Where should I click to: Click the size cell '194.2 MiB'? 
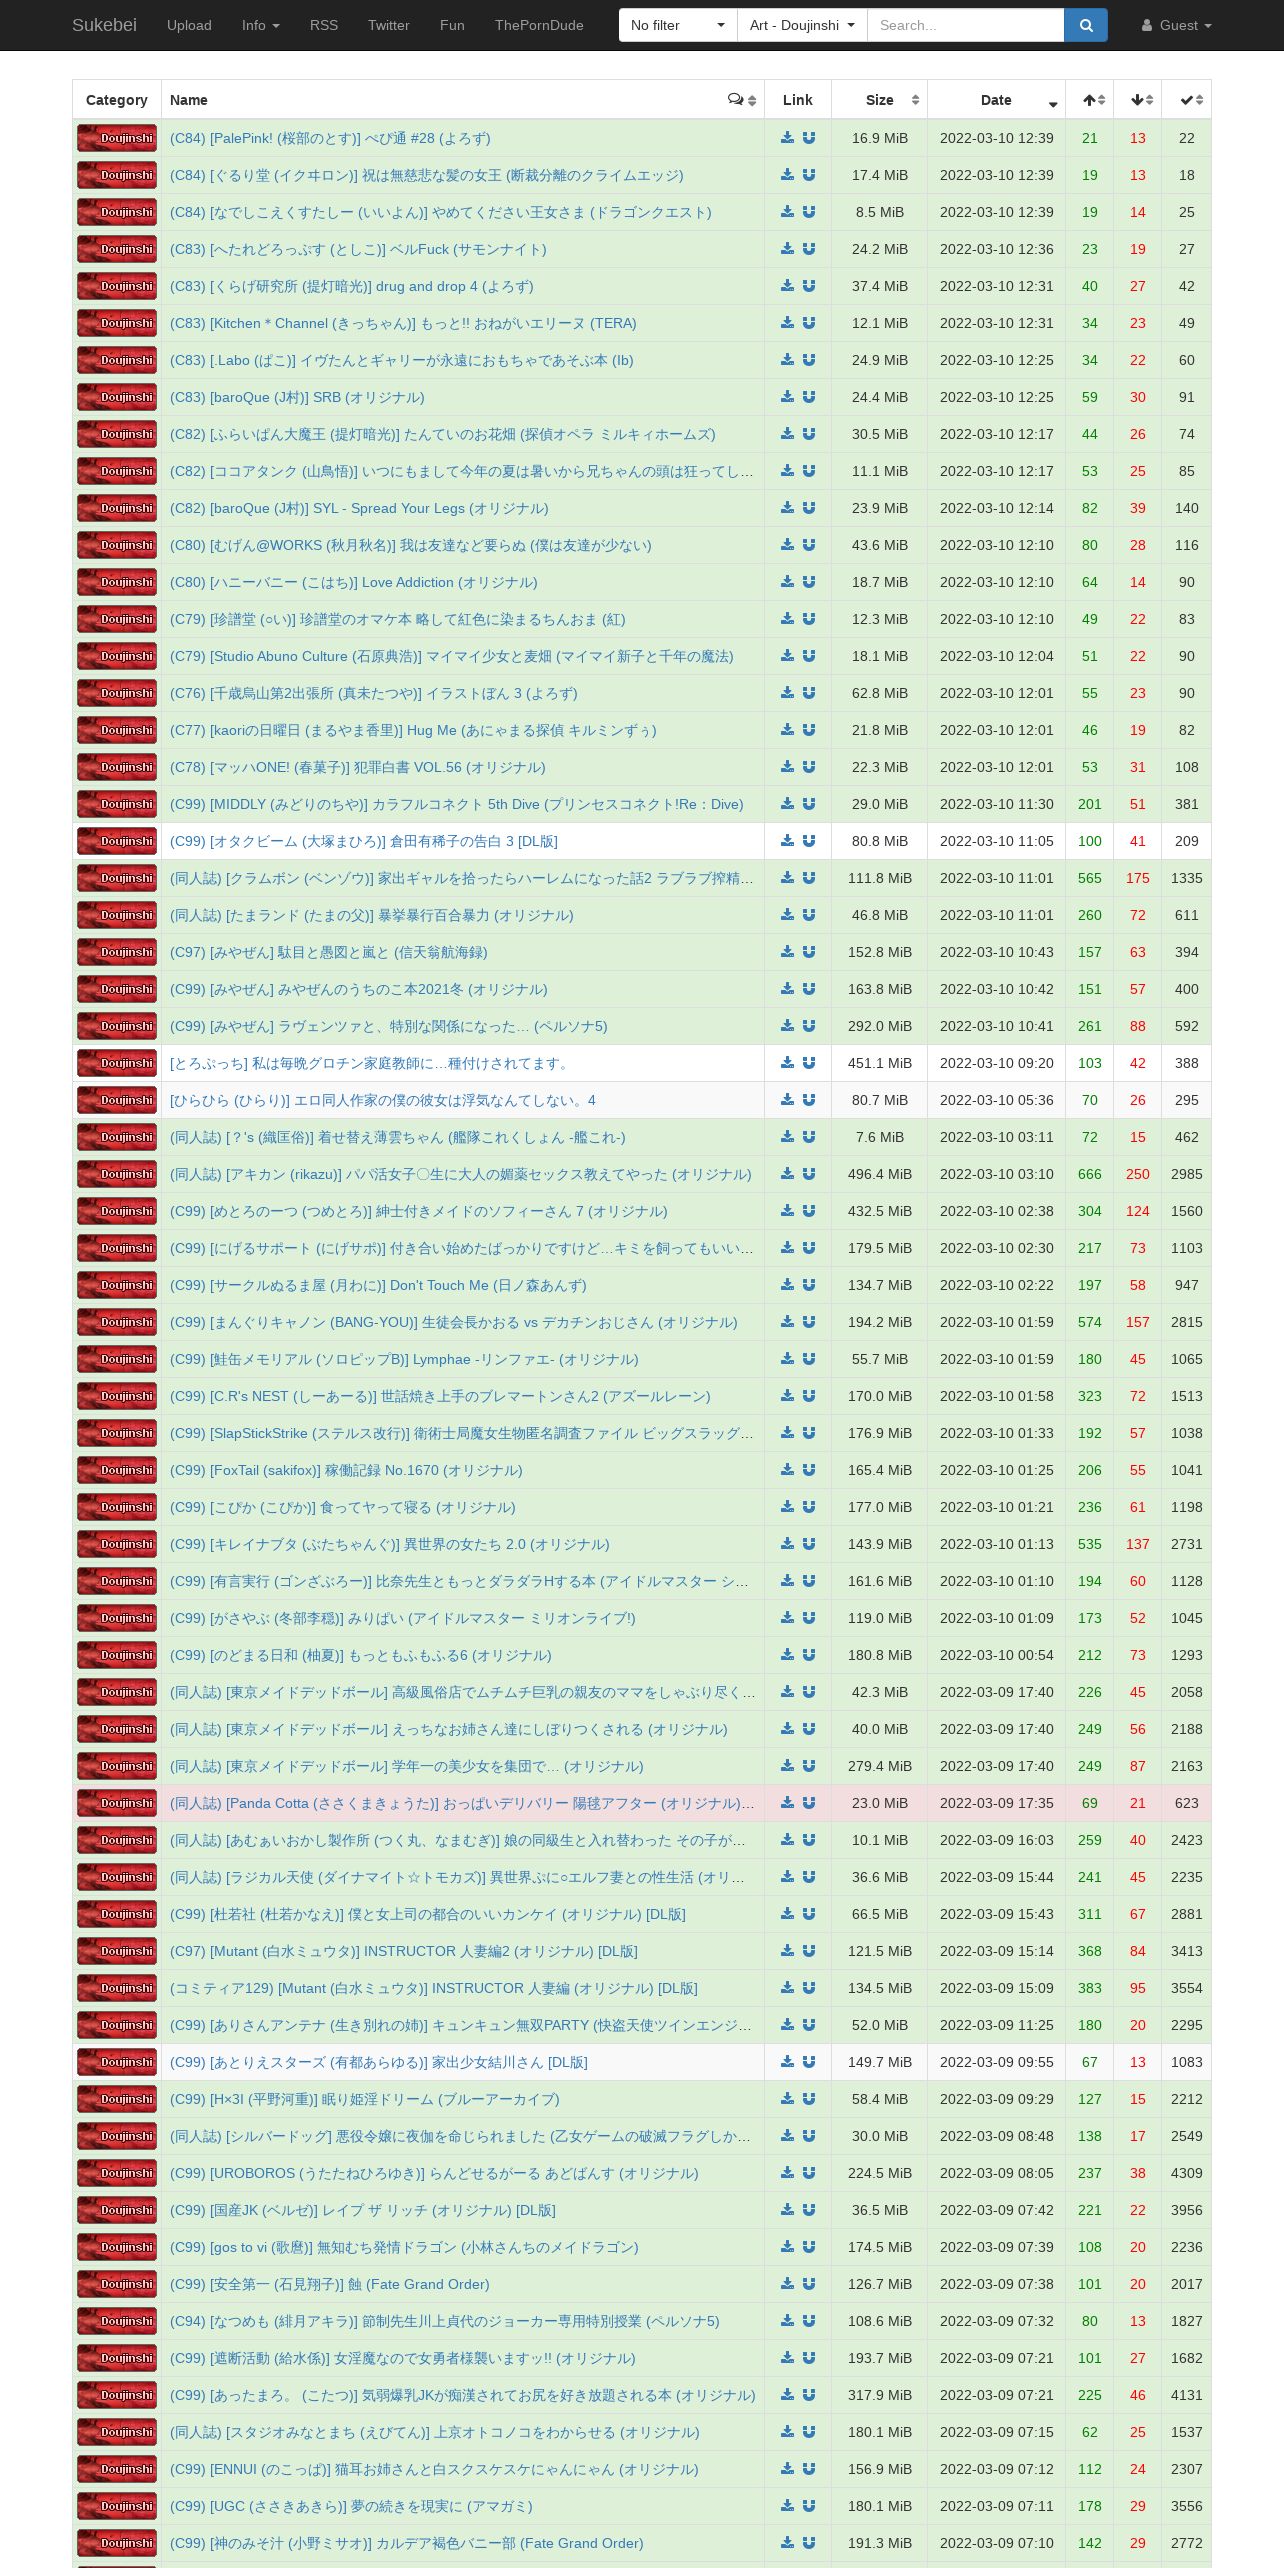coord(880,1322)
